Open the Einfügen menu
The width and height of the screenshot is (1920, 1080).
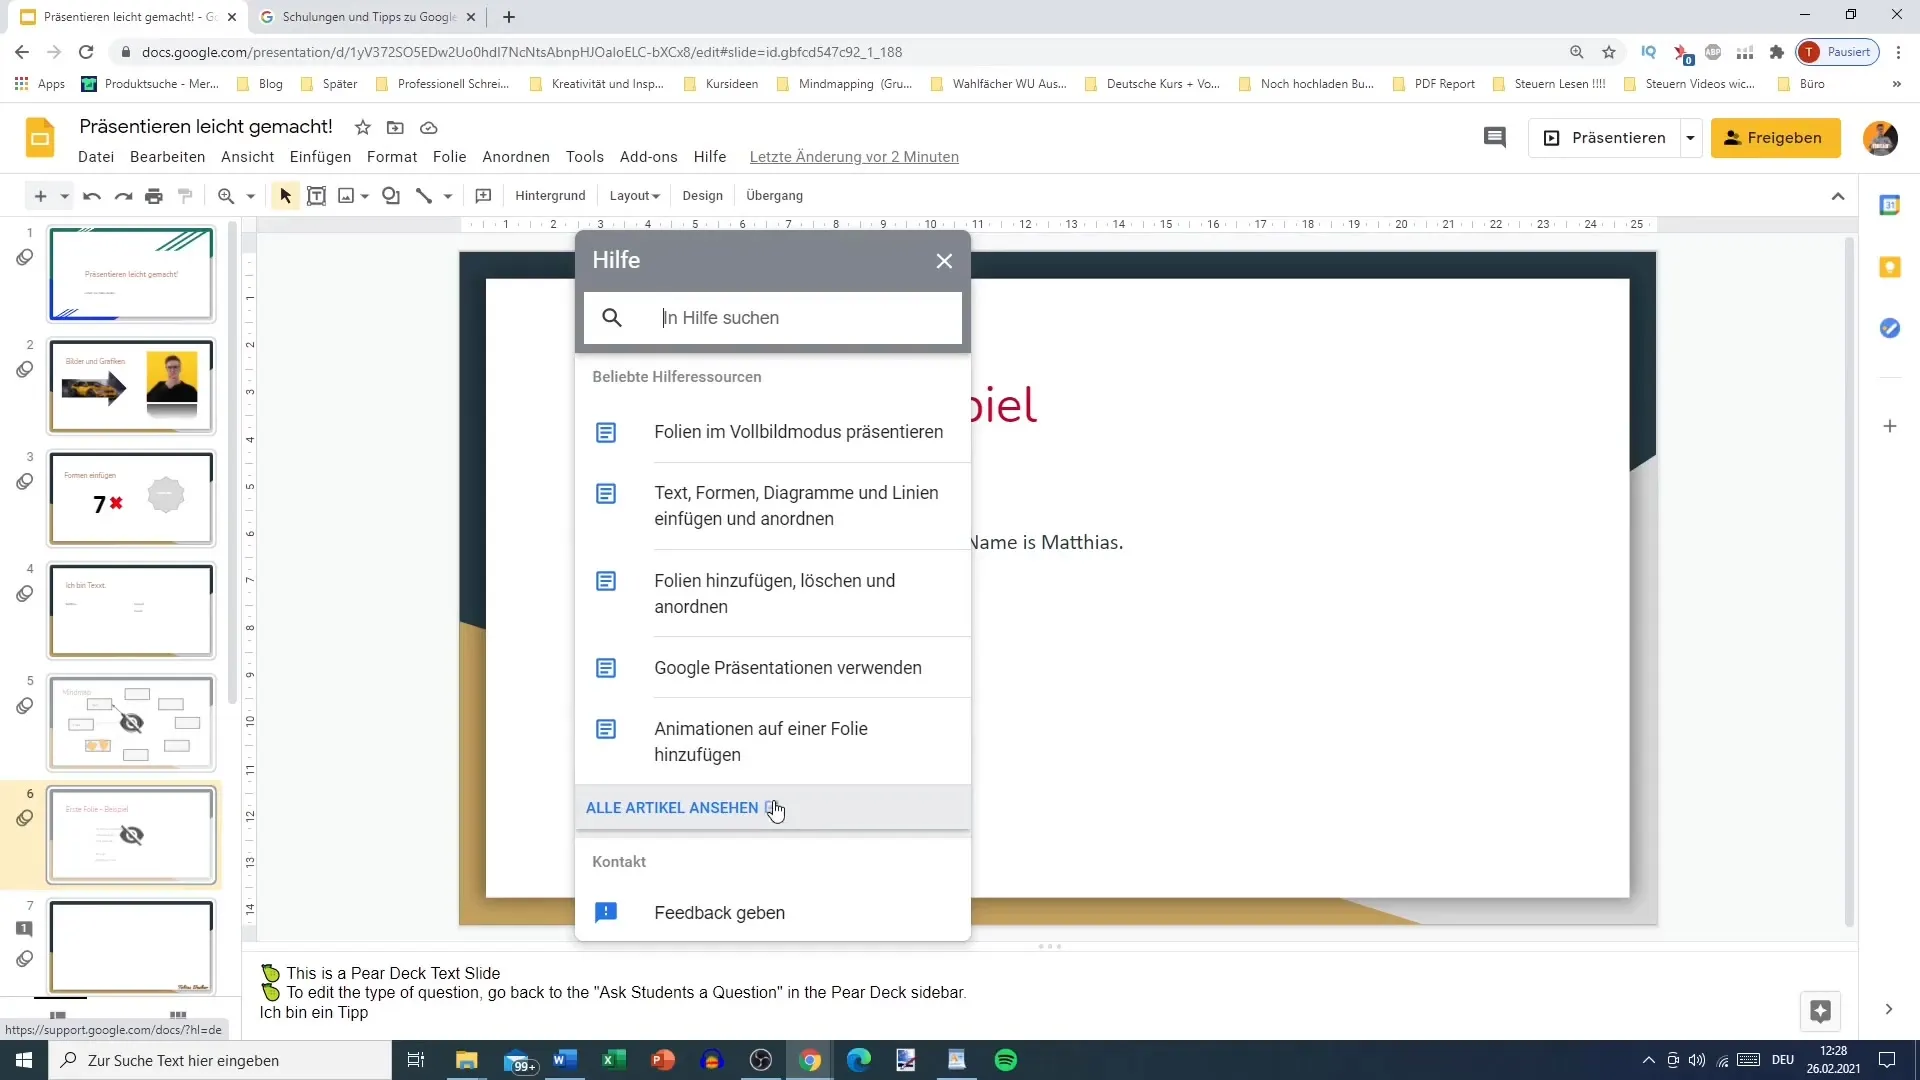[320, 157]
